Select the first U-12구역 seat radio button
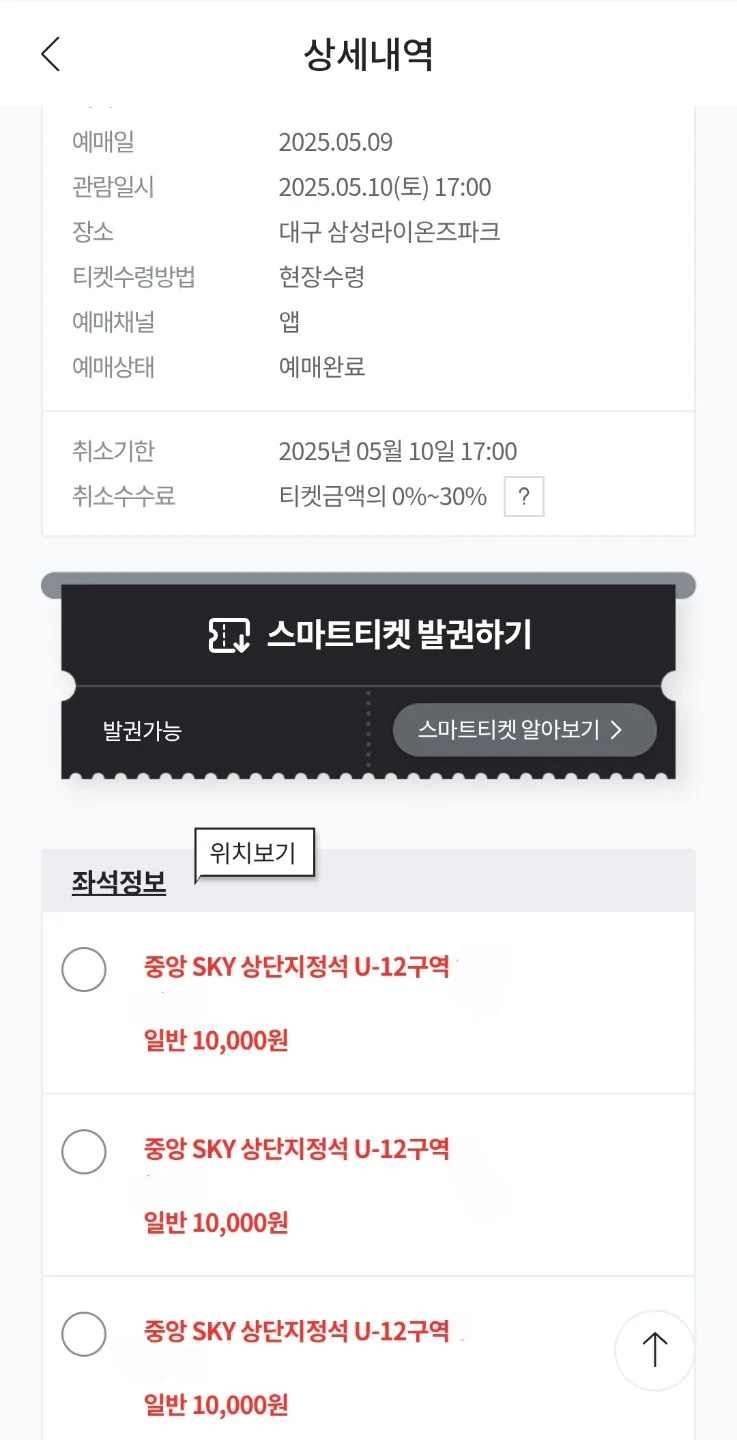This screenshot has height=1440, width=737. coord(84,969)
